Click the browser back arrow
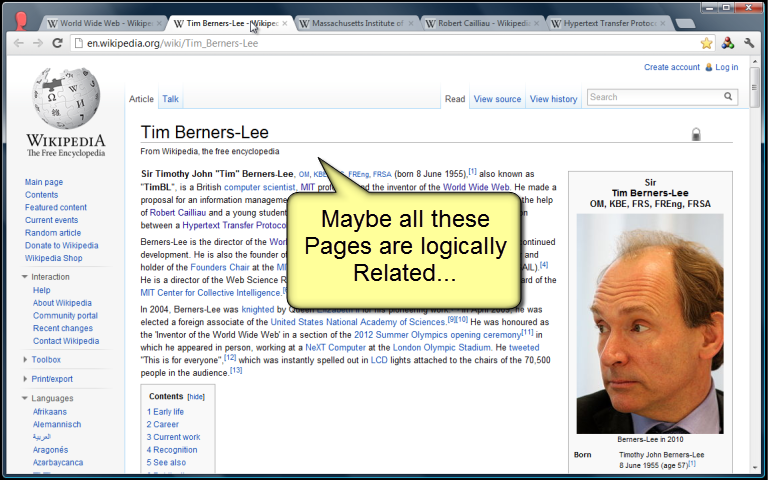768x480 pixels. click(19, 43)
